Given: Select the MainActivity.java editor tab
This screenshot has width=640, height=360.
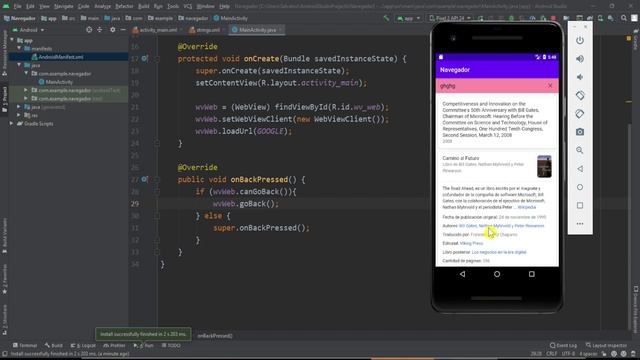Looking at the screenshot, I should [256, 30].
